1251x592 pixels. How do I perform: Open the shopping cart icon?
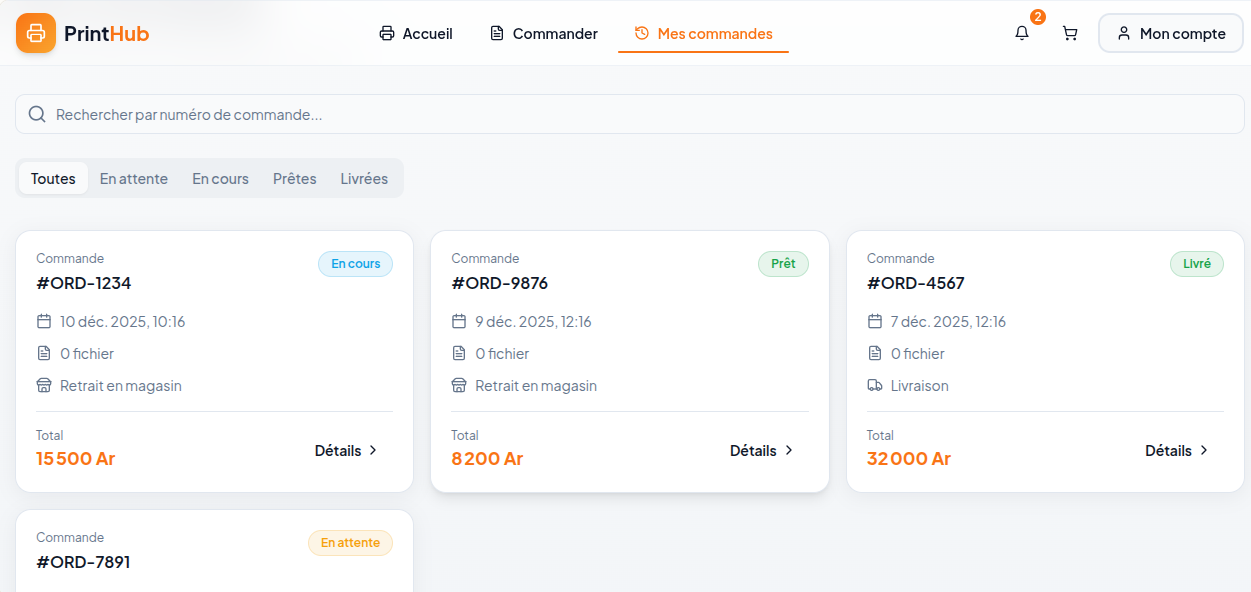[x=1070, y=33]
